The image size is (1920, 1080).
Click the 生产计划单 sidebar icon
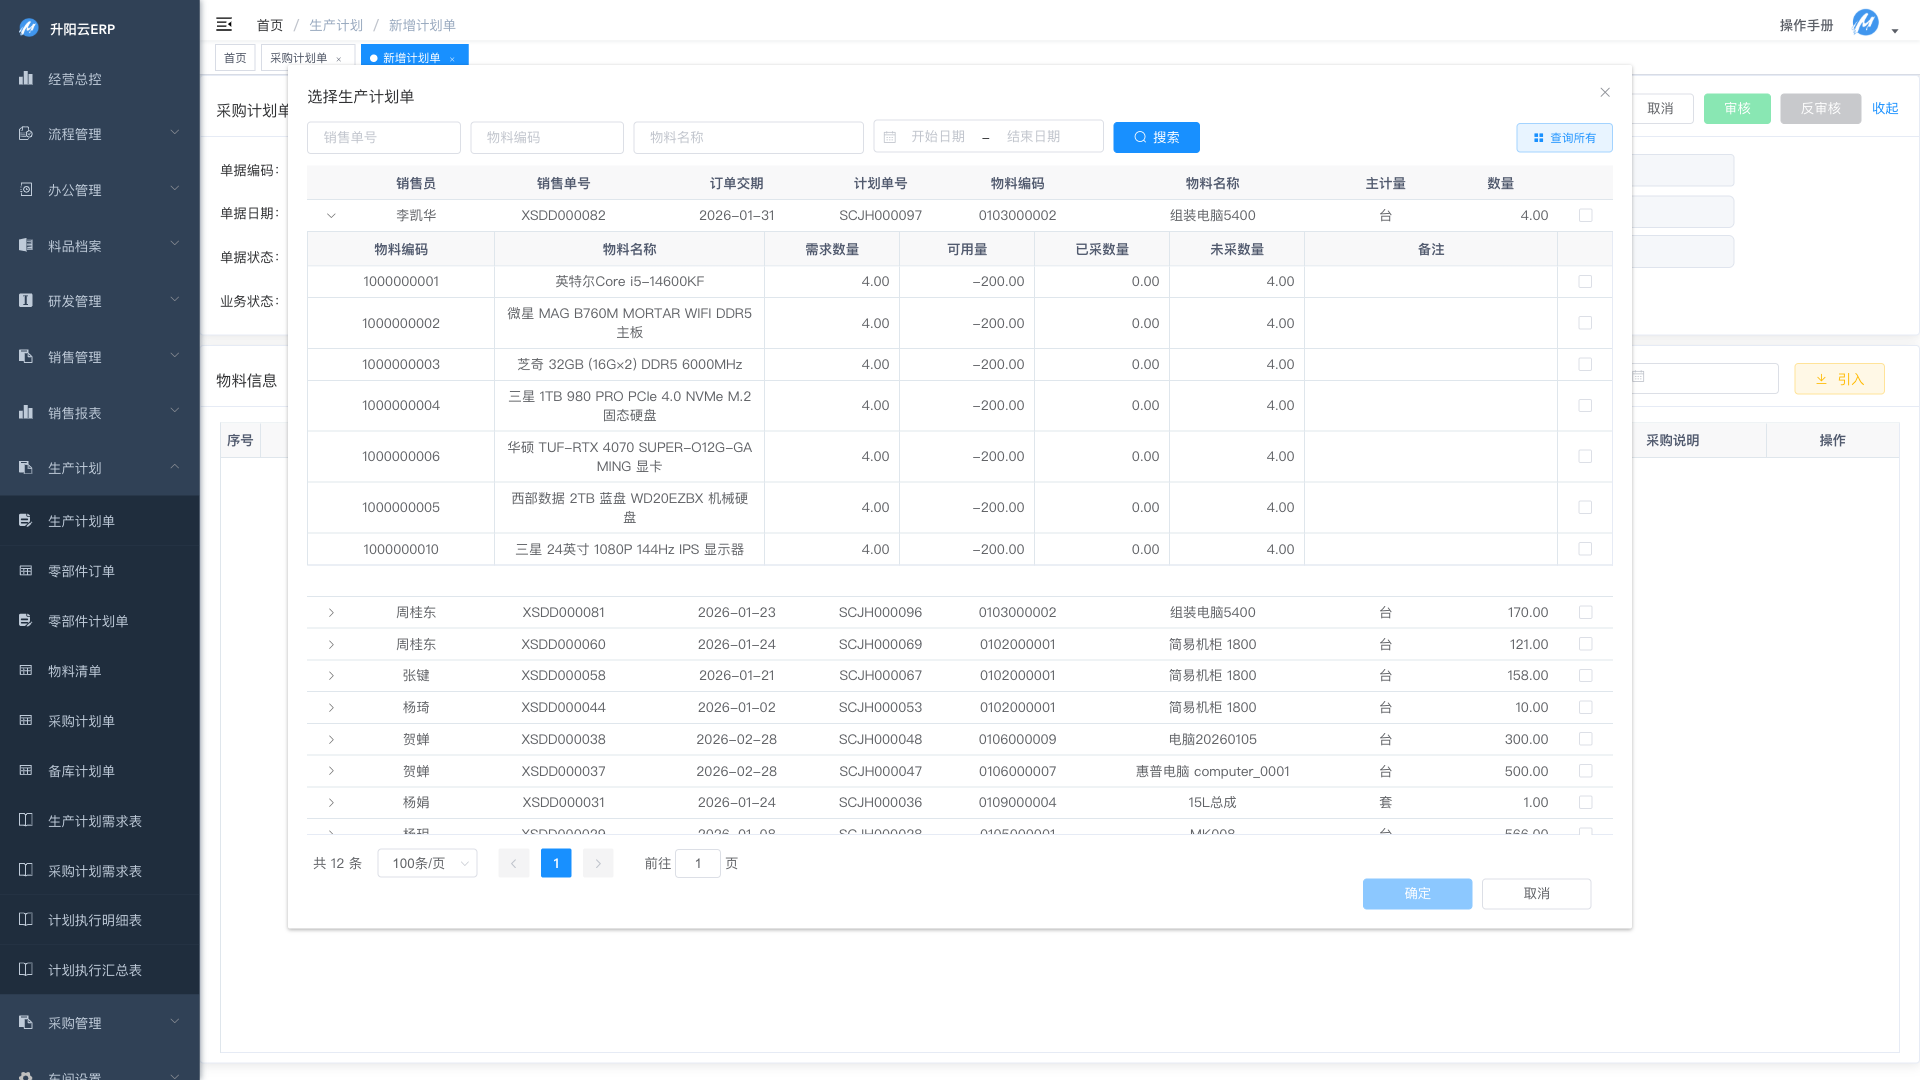coord(26,520)
